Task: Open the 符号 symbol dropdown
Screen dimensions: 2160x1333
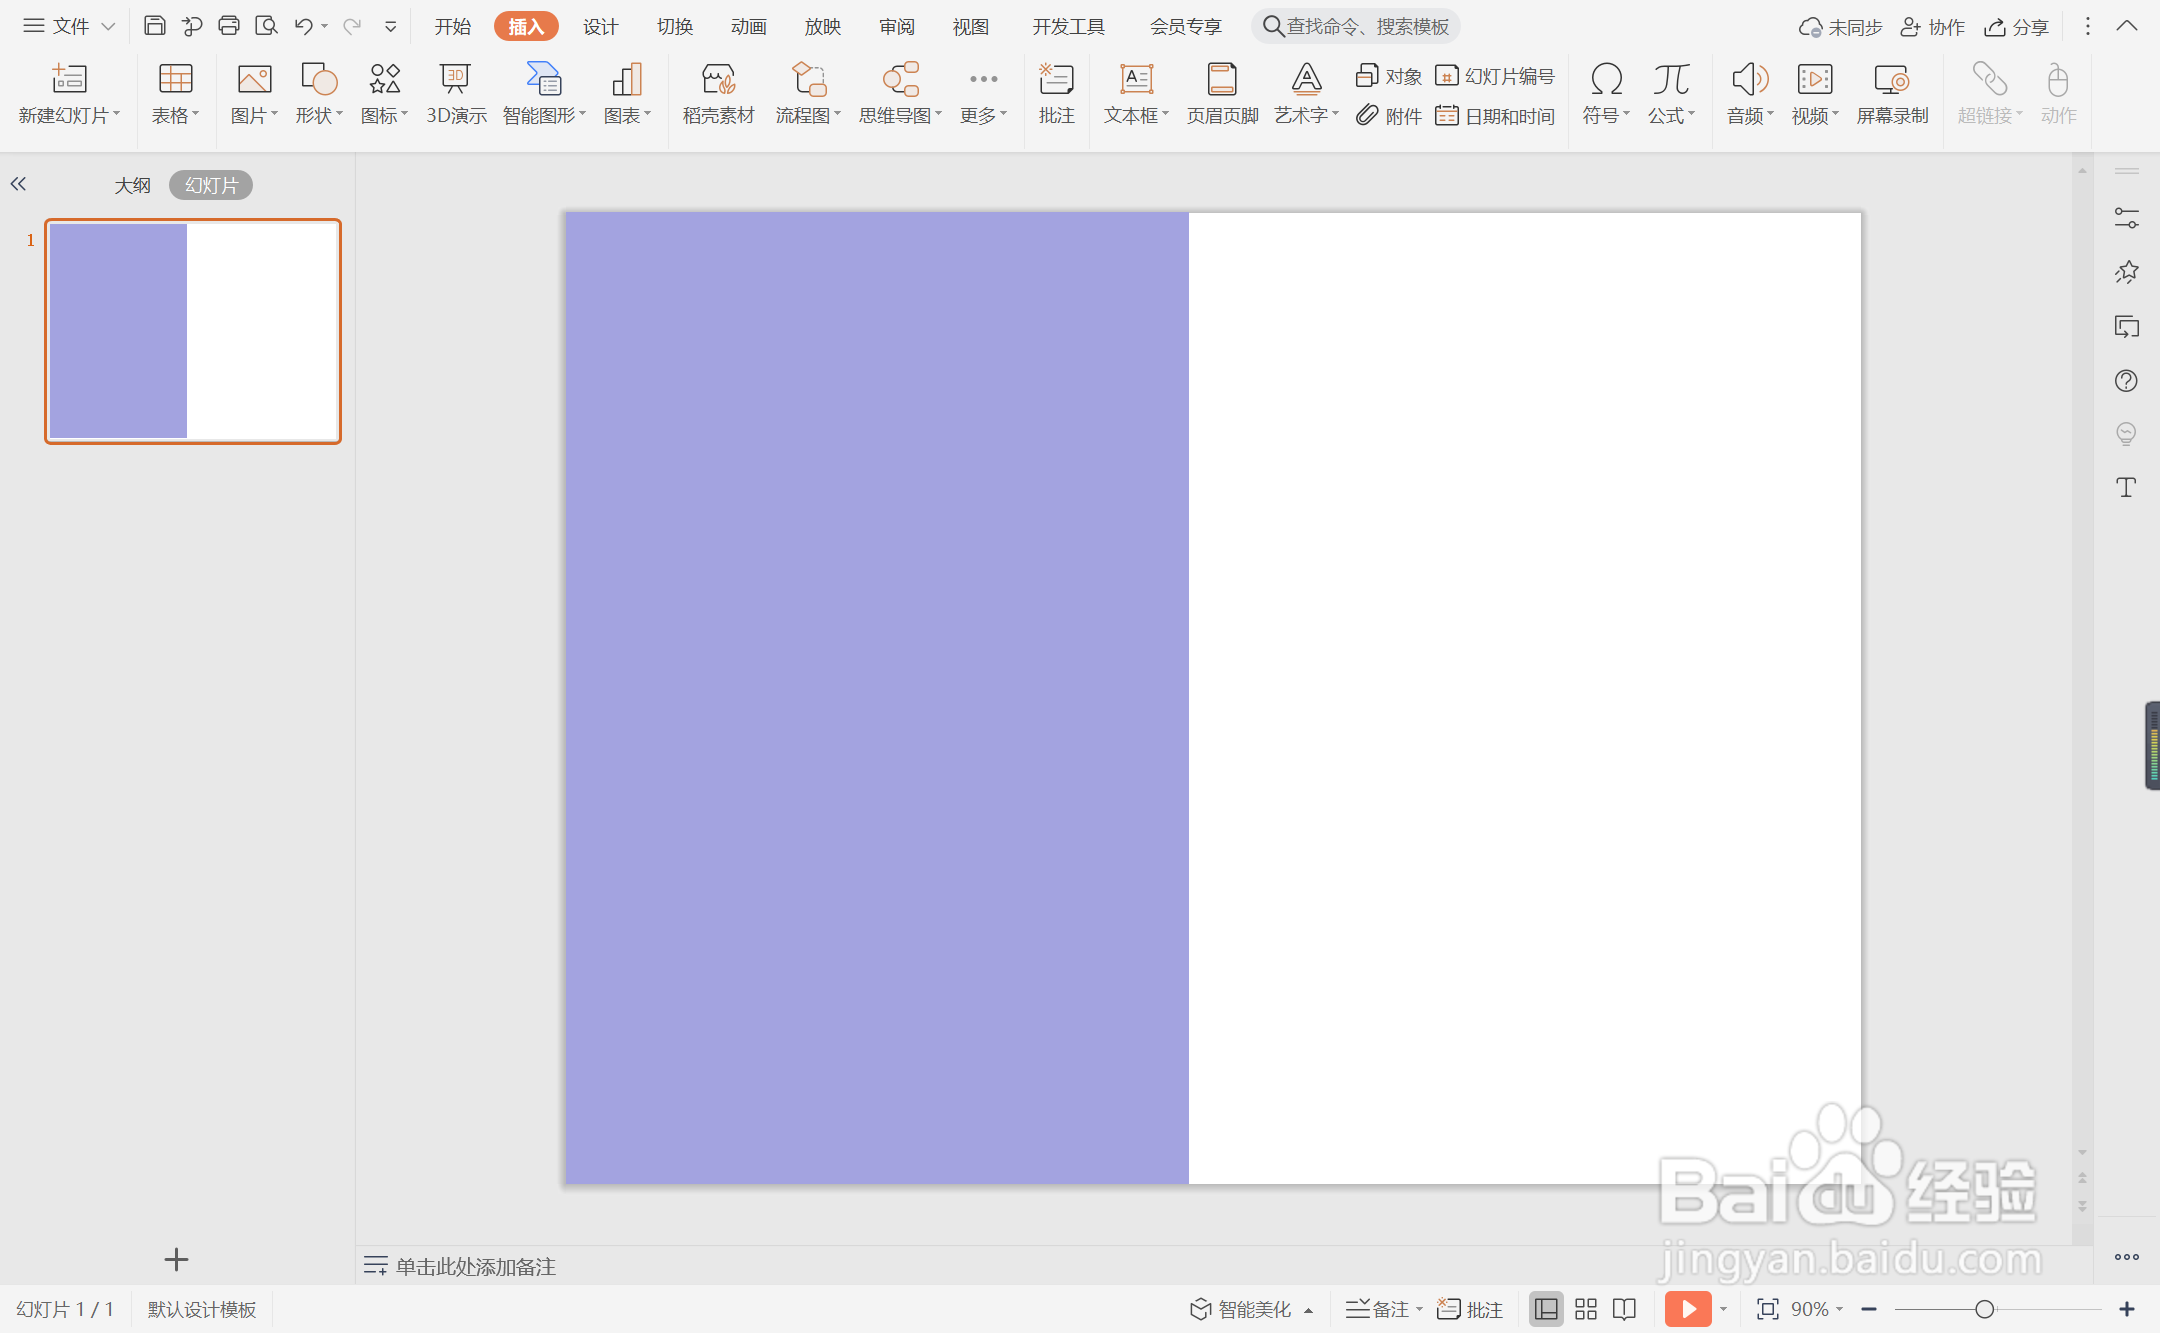Action: point(1606,94)
